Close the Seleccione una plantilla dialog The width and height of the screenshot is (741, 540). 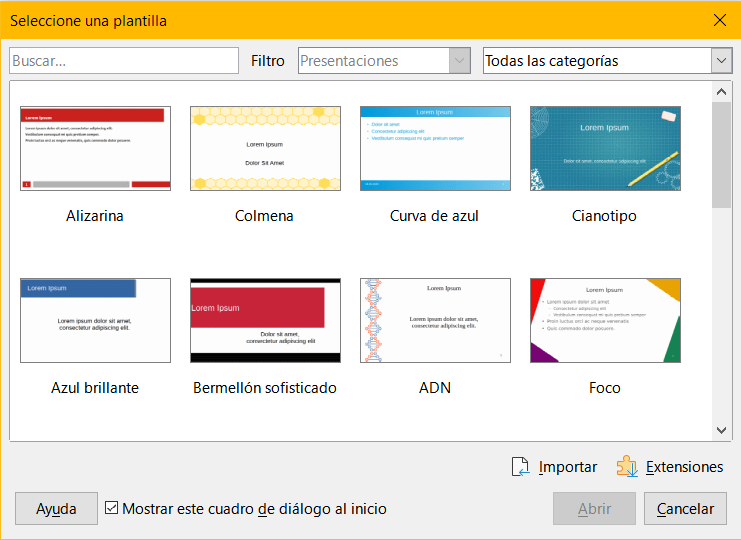(719, 20)
